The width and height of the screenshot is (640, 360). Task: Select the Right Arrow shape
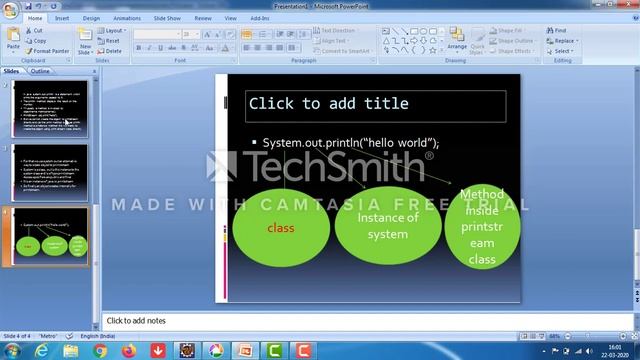[x=414, y=41]
